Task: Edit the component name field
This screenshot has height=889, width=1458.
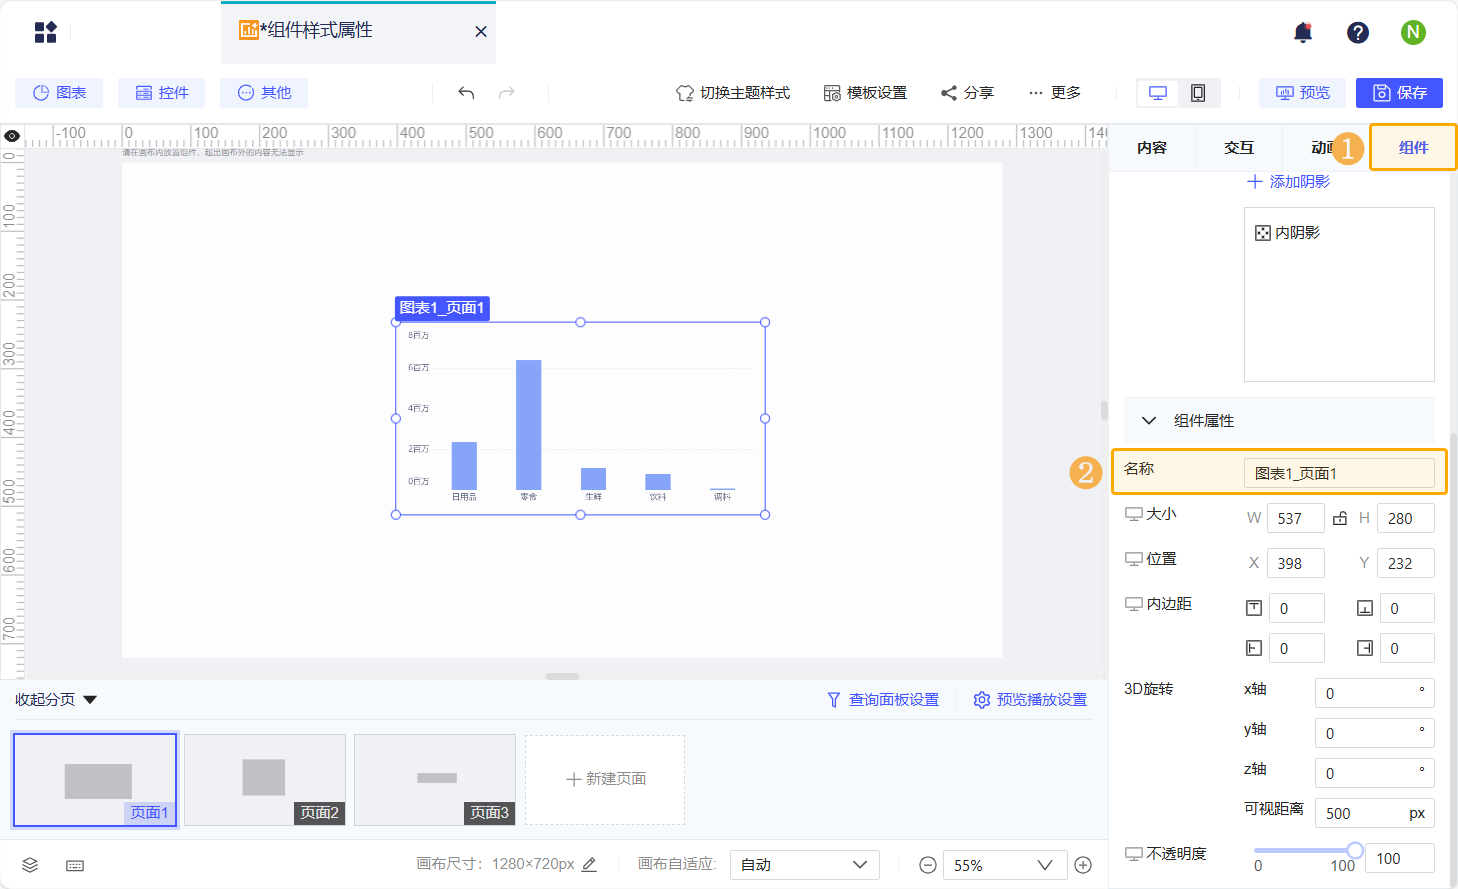Action: pyautogui.click(x=1339, y=473)
